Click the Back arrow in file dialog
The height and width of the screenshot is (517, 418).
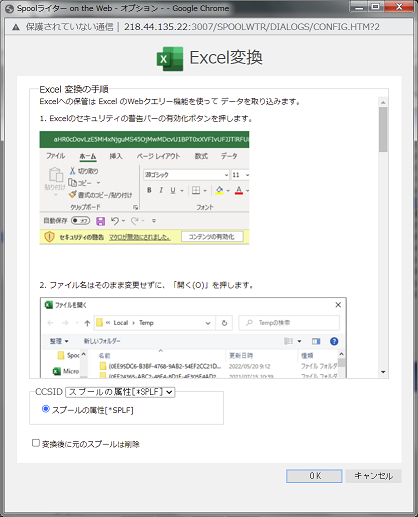coord(50,323)
